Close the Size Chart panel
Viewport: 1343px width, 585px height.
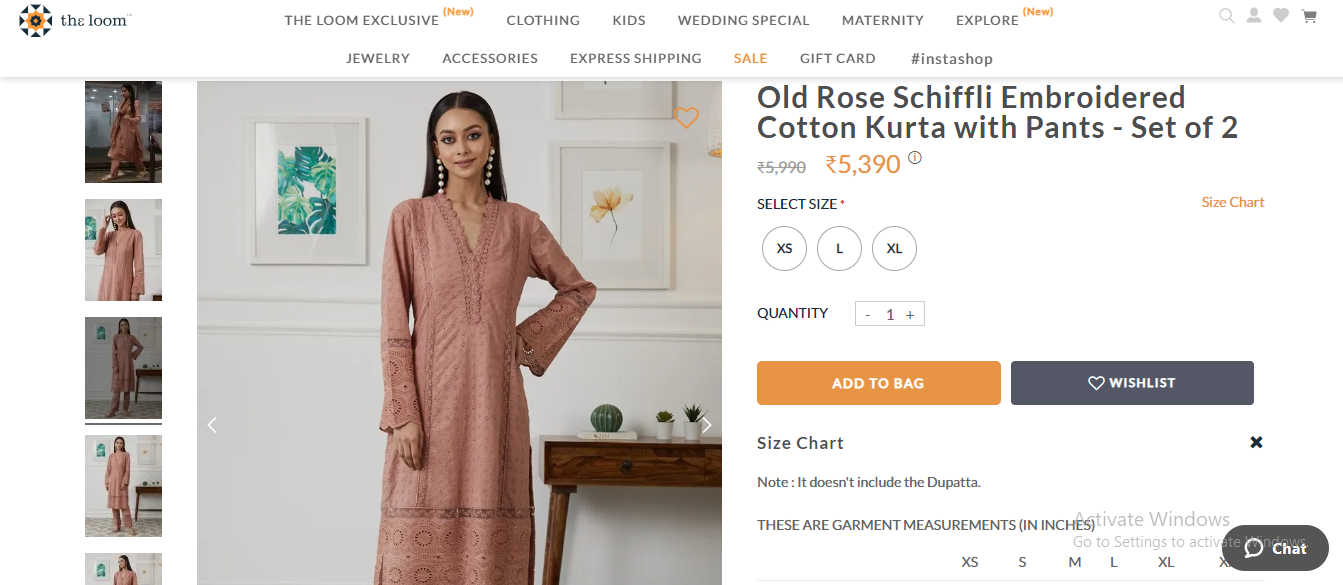pos(1256,442)
